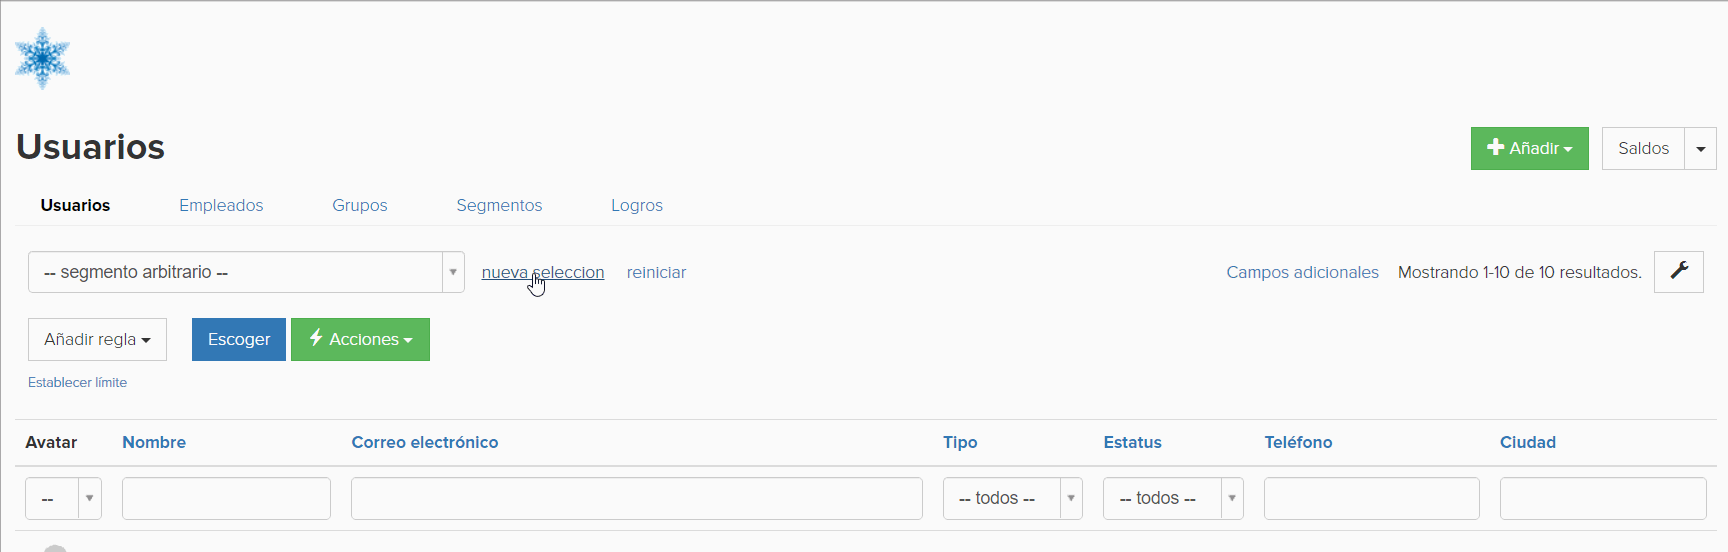The image size is (1728, 552).
Task: Go to the Segmentos tab
Action: point(499,205)
